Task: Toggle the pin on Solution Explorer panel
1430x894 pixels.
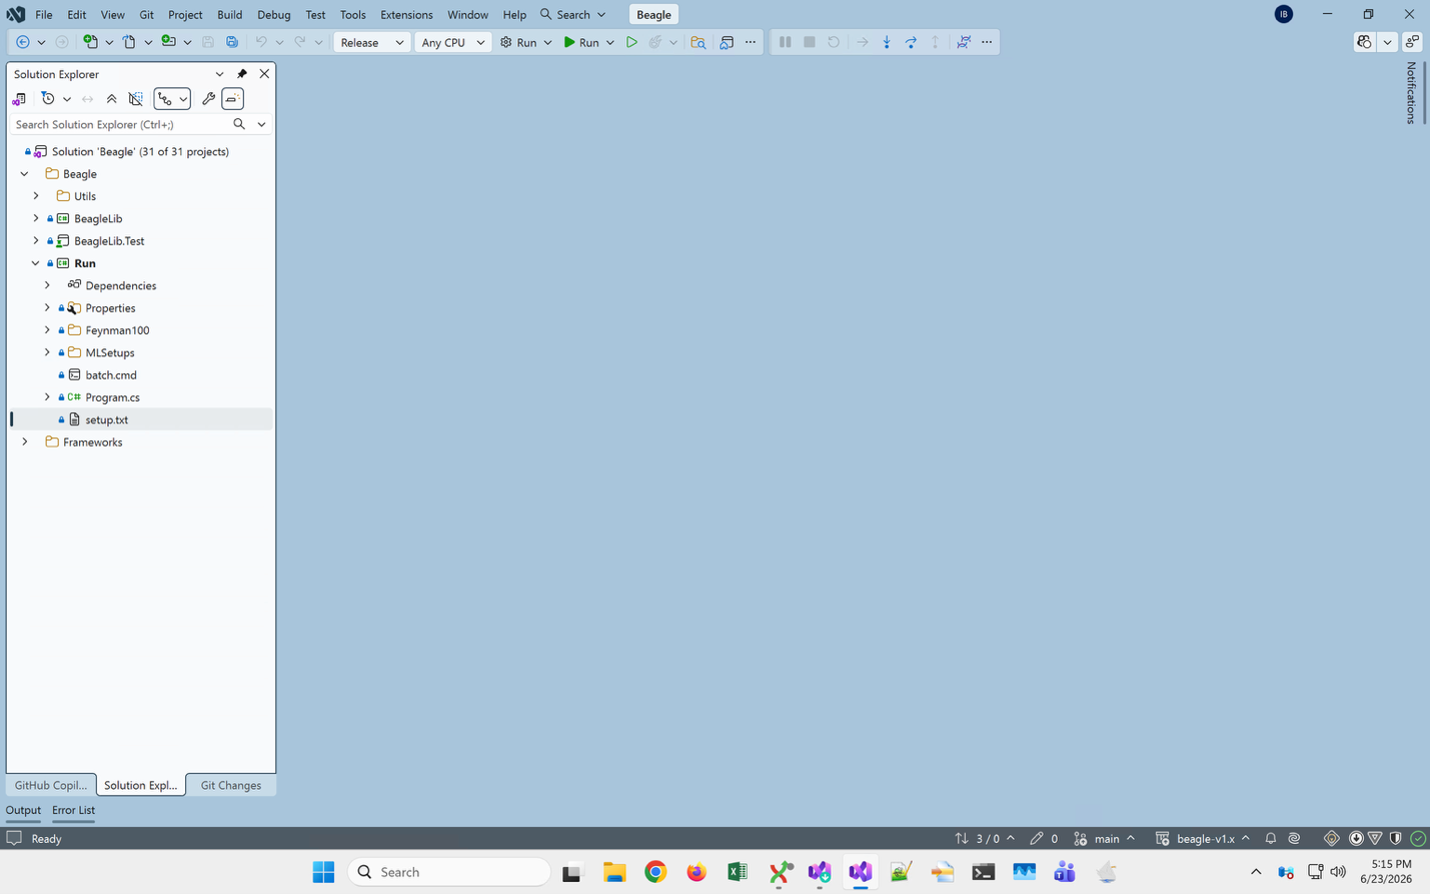Action: [x=242, y=74]
